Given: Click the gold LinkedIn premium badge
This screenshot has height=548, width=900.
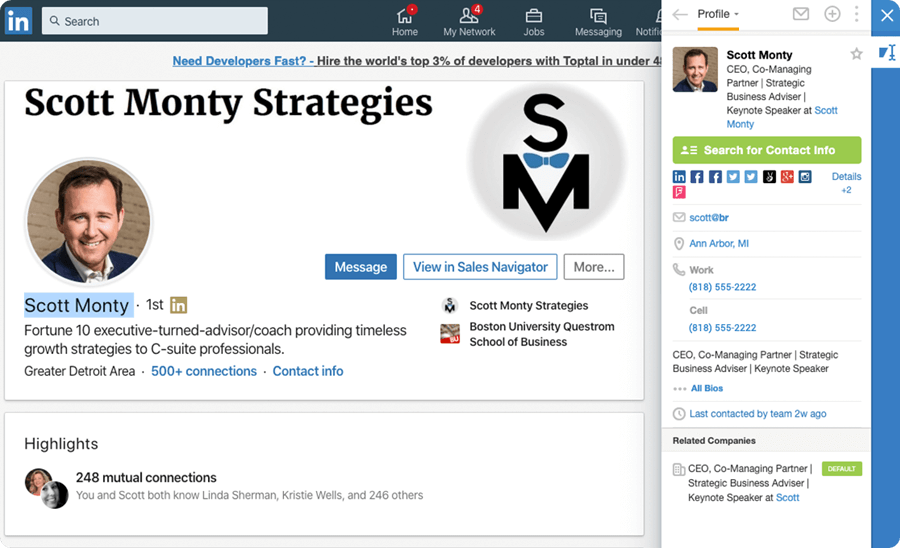Looking at the screenshot, I should [x=179, y=305].
